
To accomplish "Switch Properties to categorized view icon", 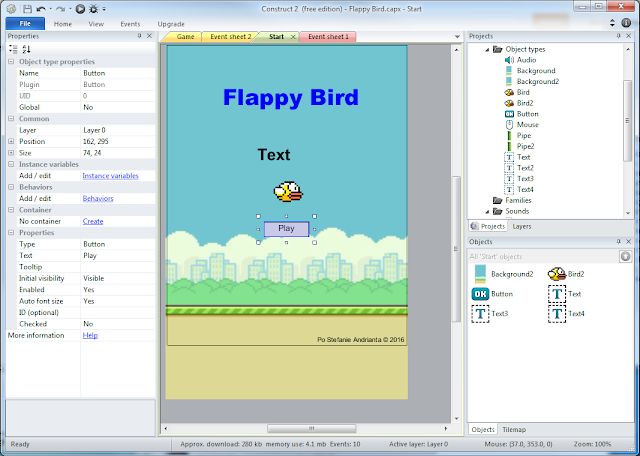I will click(13, 49).
